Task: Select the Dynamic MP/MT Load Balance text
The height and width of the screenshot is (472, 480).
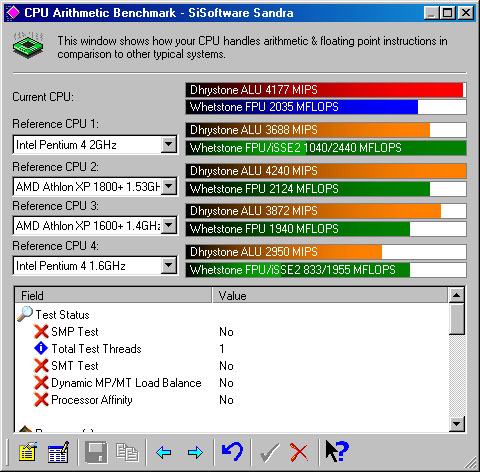Action: click(x=126, y=383)
